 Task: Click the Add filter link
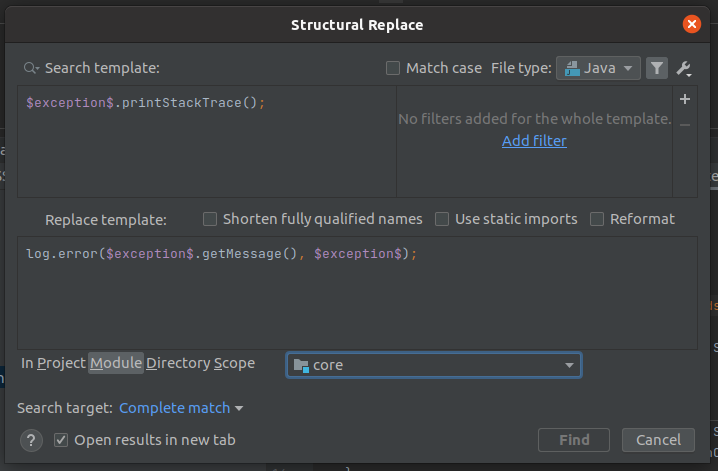point(534,141)
